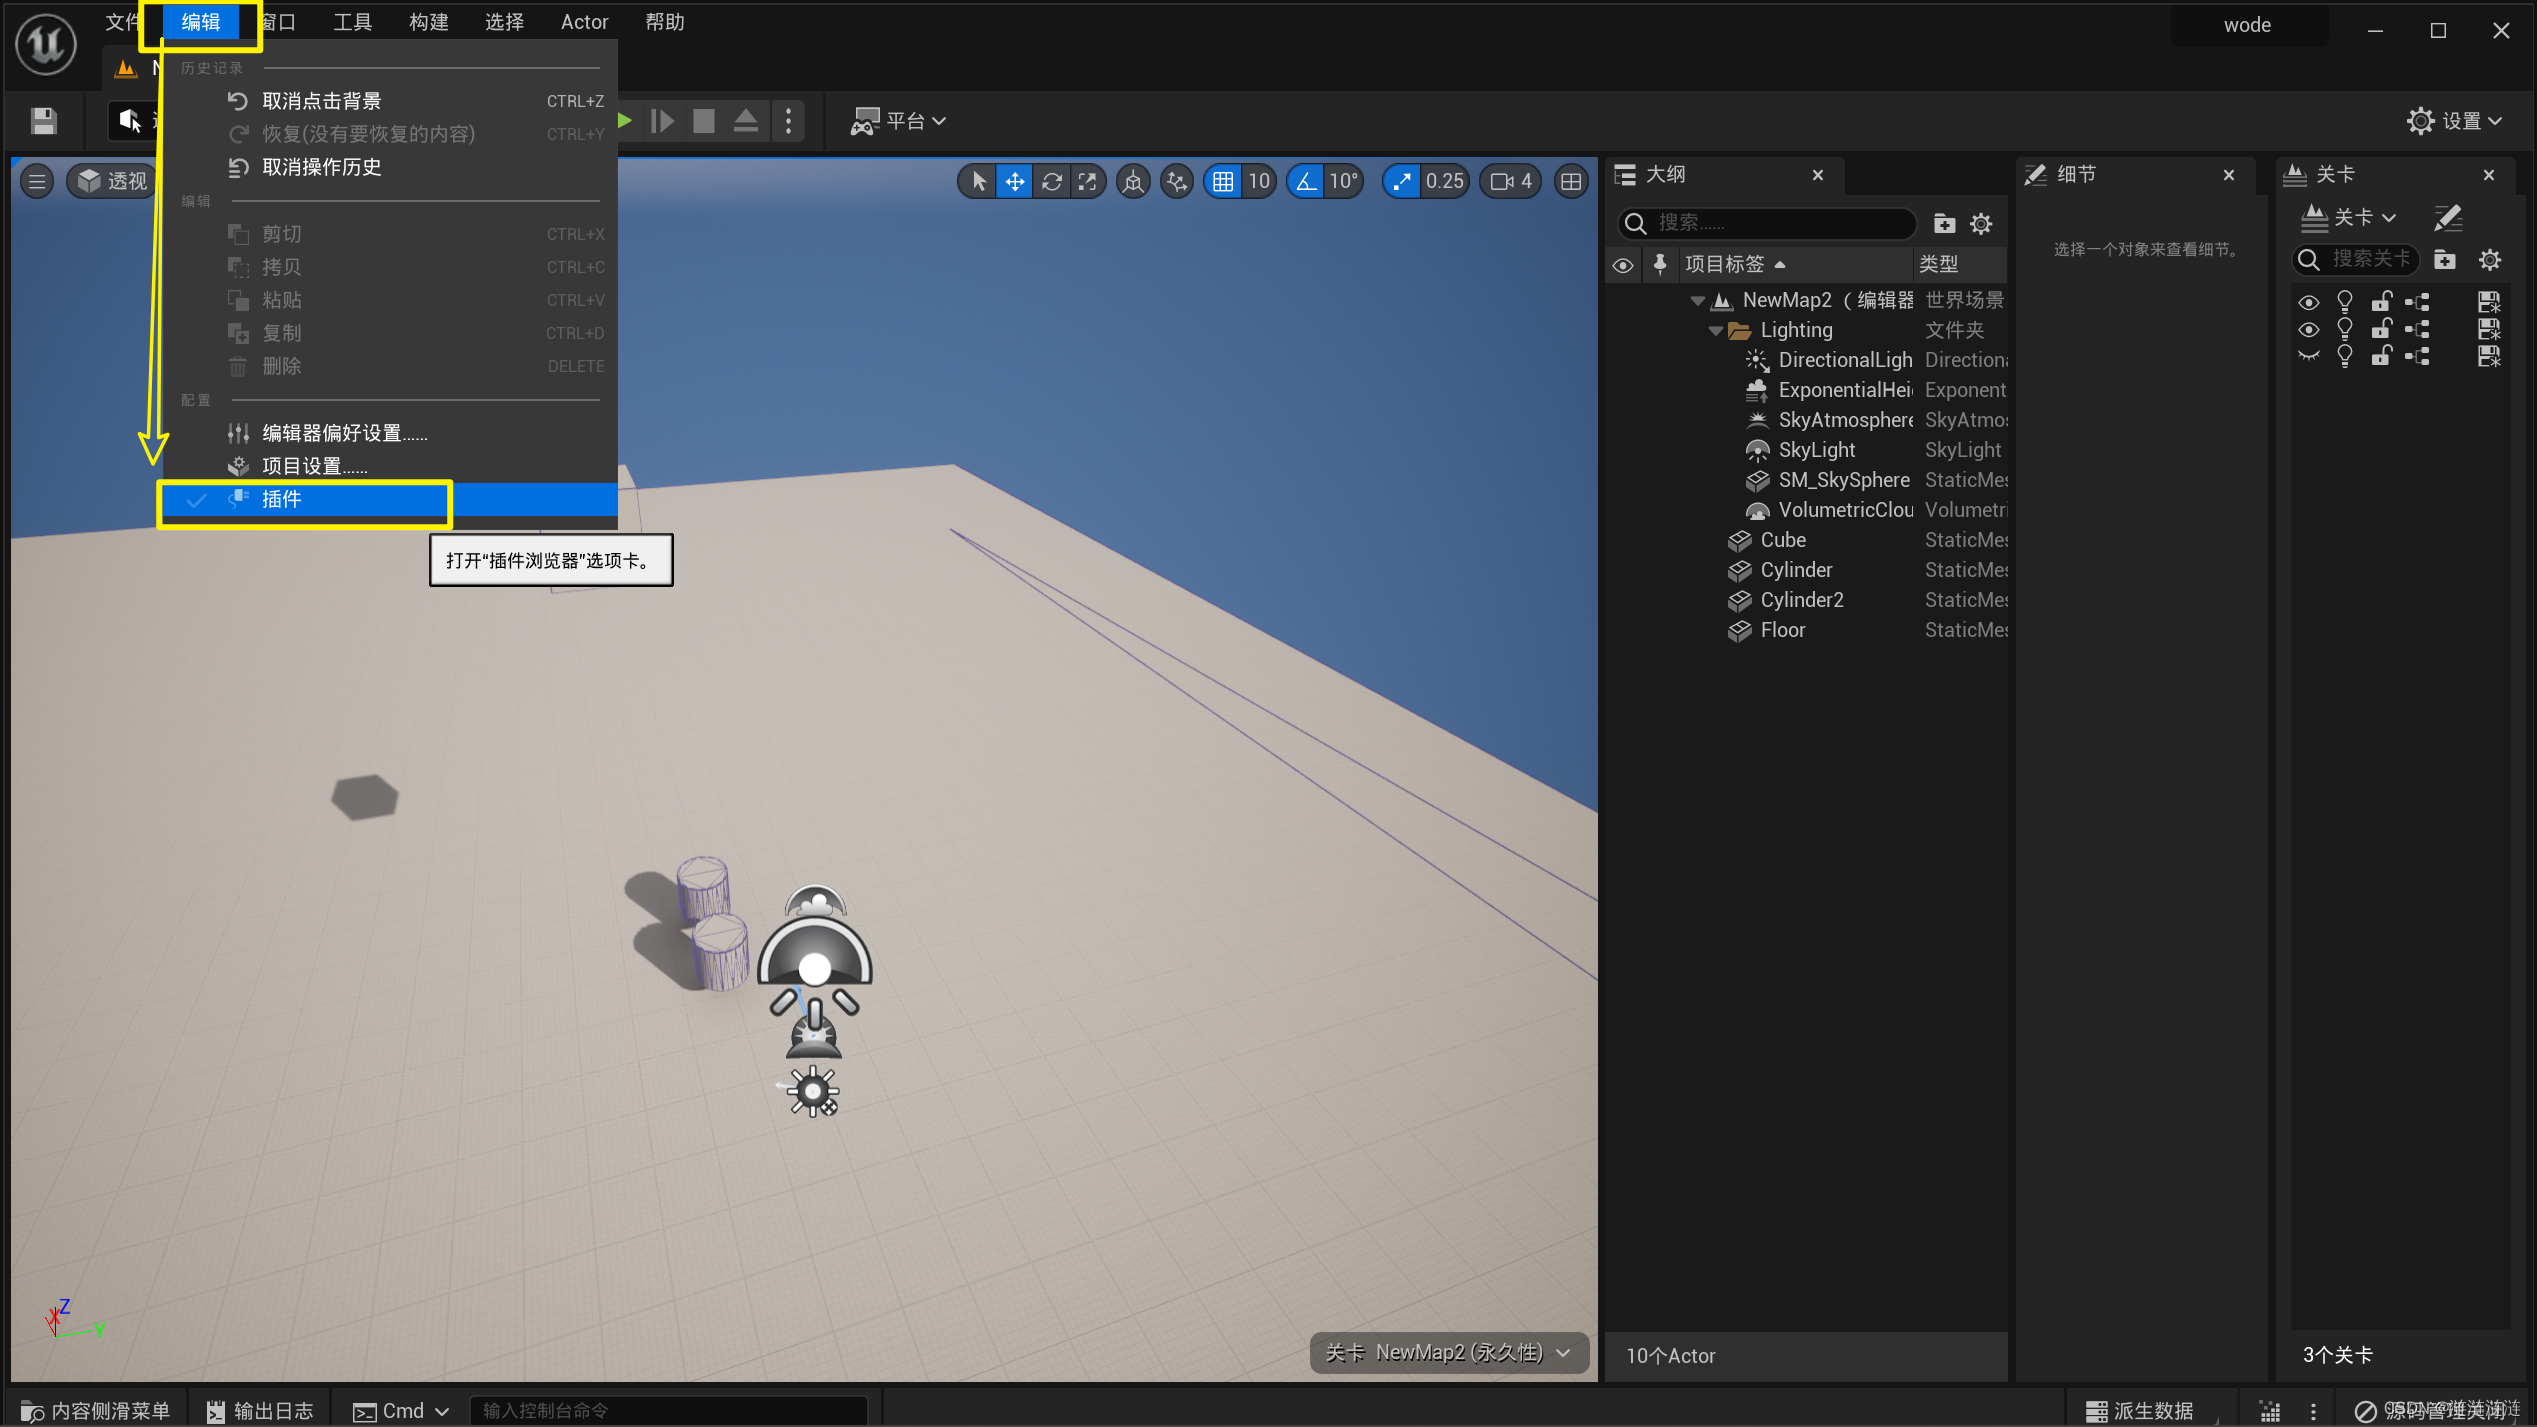Select the translate move gizmo tool
Viewport: 2537px width, 1427px height.
click(x=1014, y=181)
